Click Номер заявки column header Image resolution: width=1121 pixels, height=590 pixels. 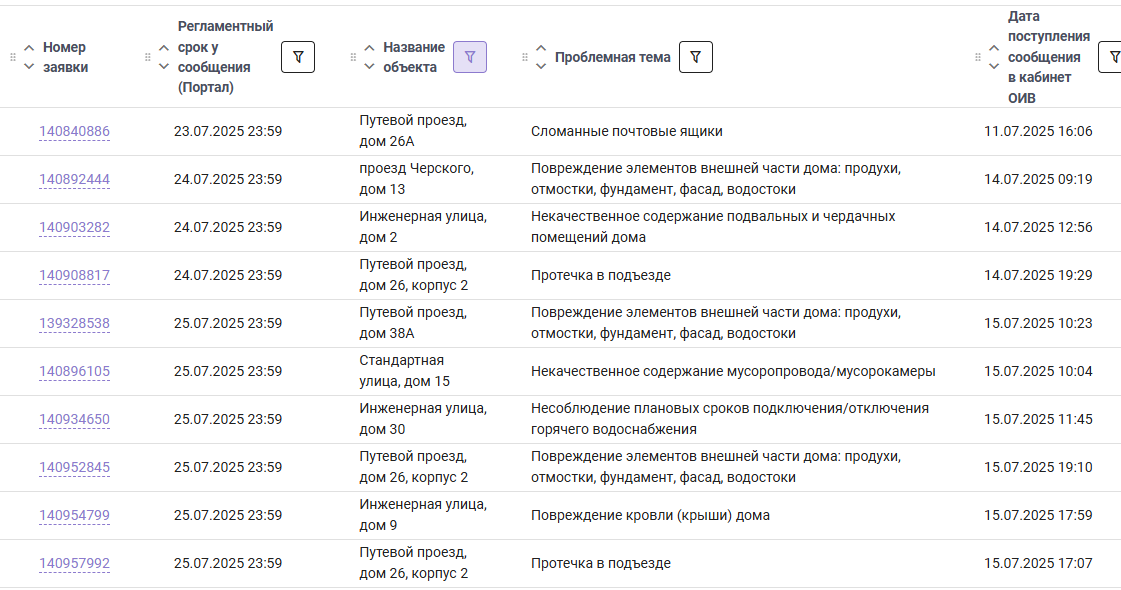pos(65,57)
